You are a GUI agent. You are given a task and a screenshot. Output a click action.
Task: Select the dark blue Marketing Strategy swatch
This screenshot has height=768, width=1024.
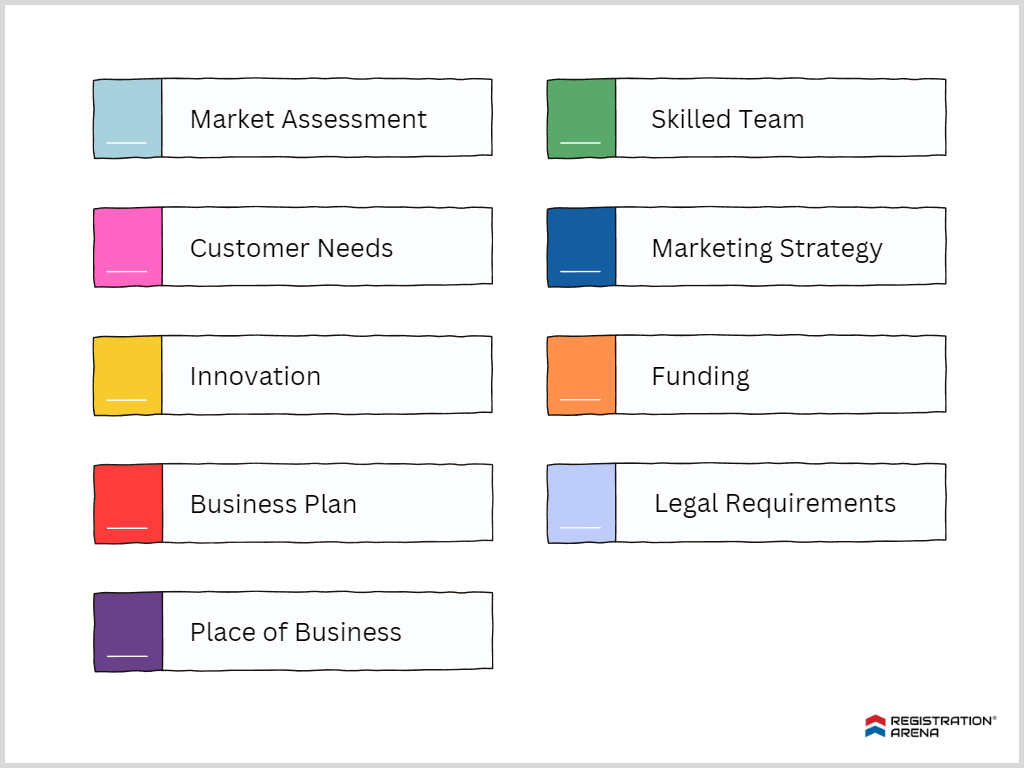[581, 247]
